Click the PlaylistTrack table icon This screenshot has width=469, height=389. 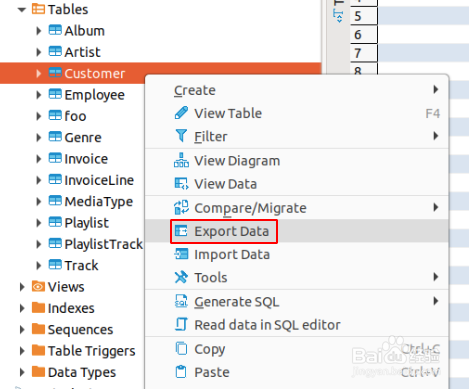click(55, 244)
